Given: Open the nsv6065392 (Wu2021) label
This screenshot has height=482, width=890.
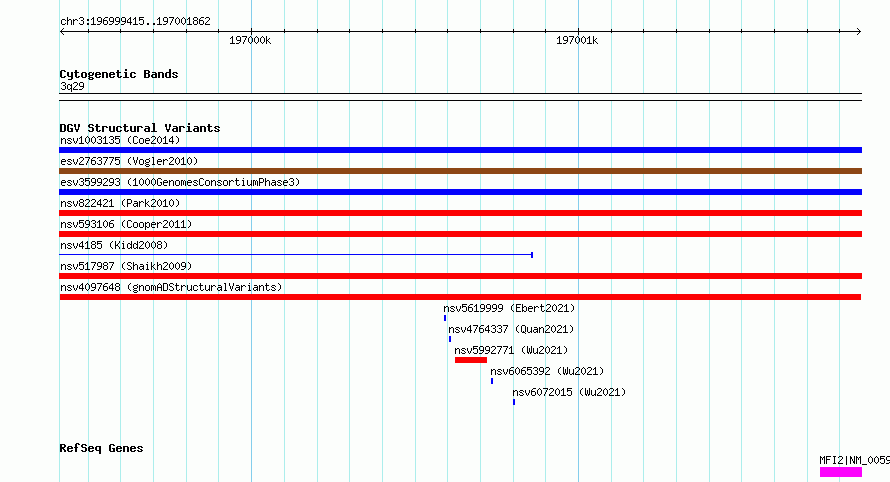Looking at the screenshot, I should tap(547, 371).
